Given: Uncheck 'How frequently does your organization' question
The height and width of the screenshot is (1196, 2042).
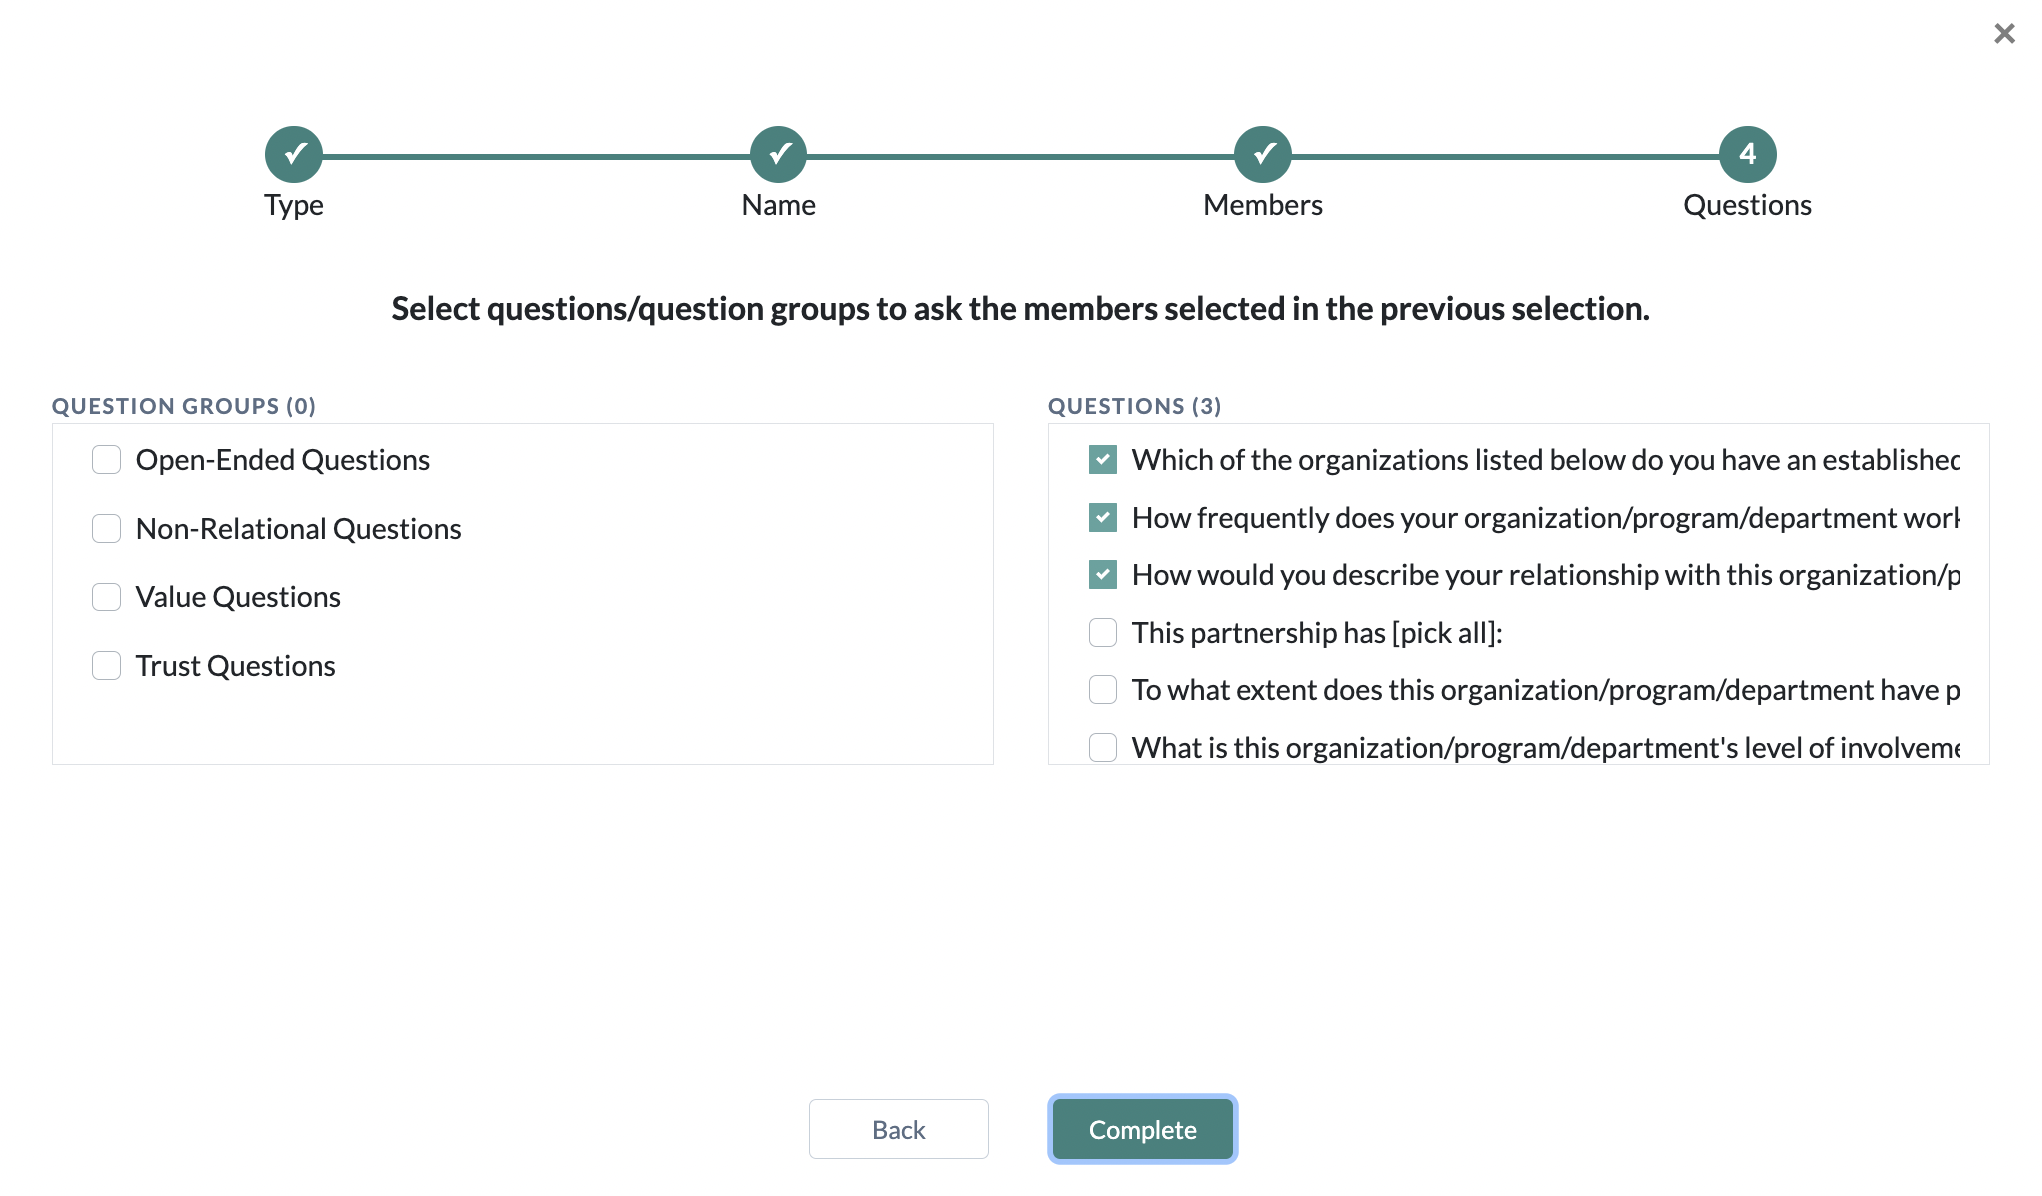Looking at the screenshot, I should (x=1102, y=517).
